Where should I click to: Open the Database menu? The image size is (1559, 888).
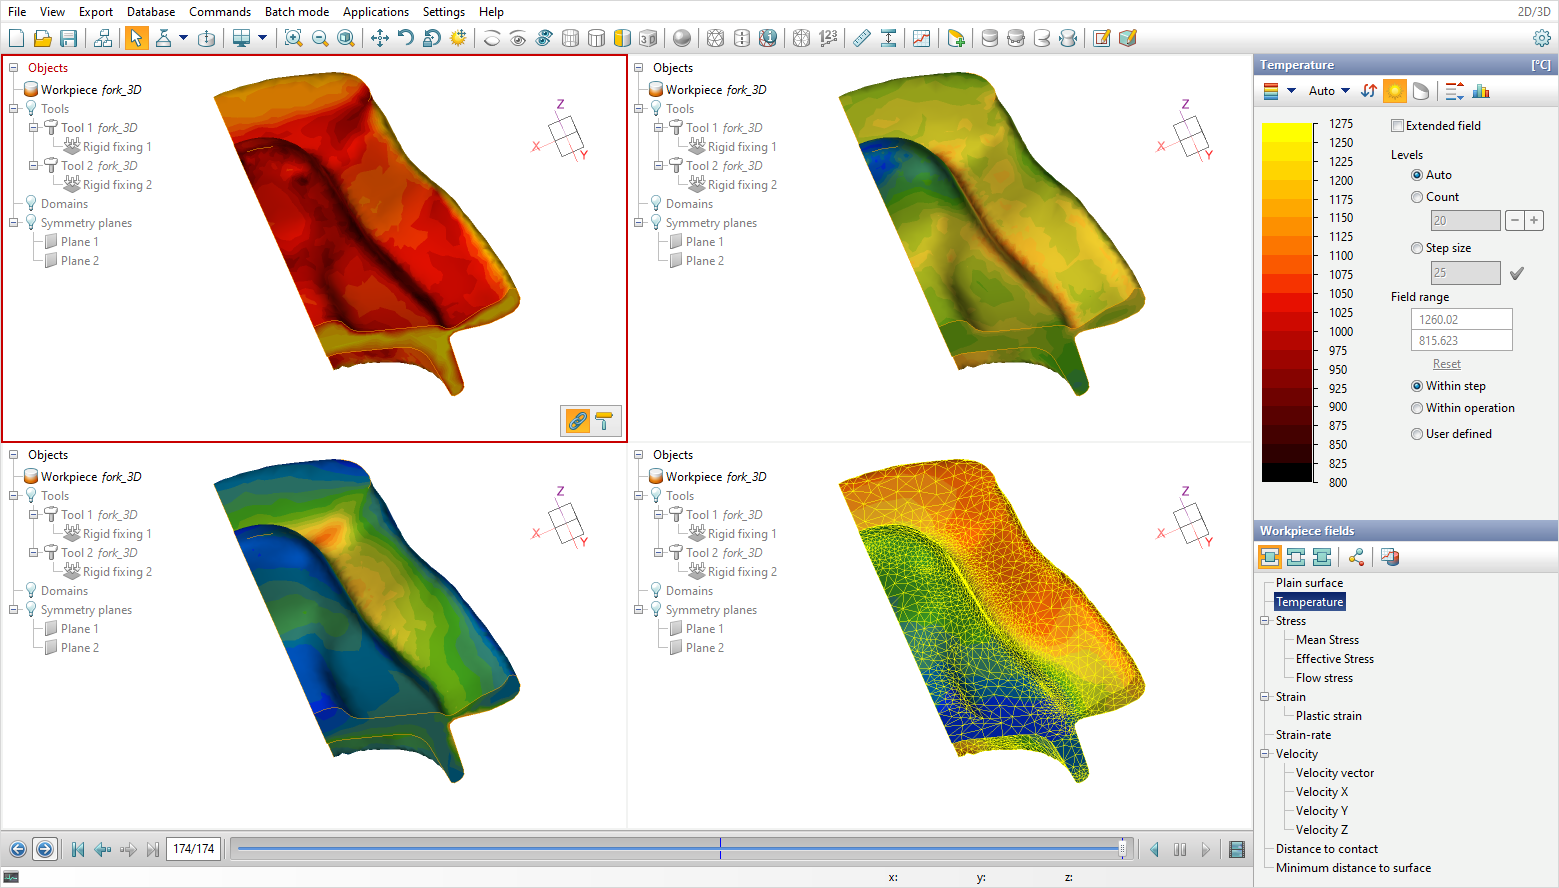(x=151, y=12)
